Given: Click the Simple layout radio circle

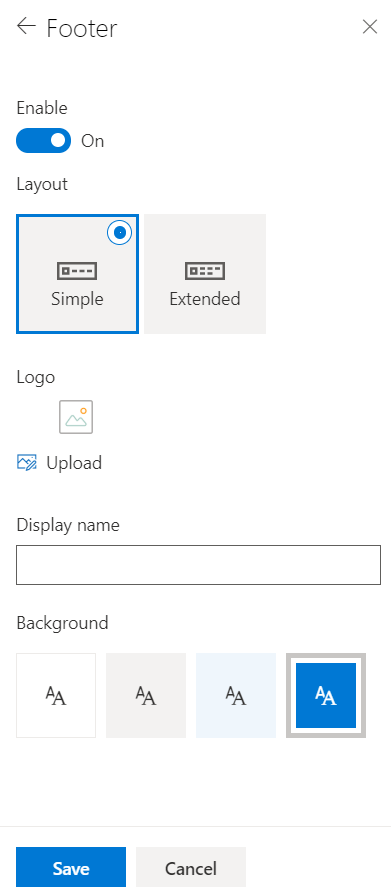Looking at the screenshot, I should point(120,232).
